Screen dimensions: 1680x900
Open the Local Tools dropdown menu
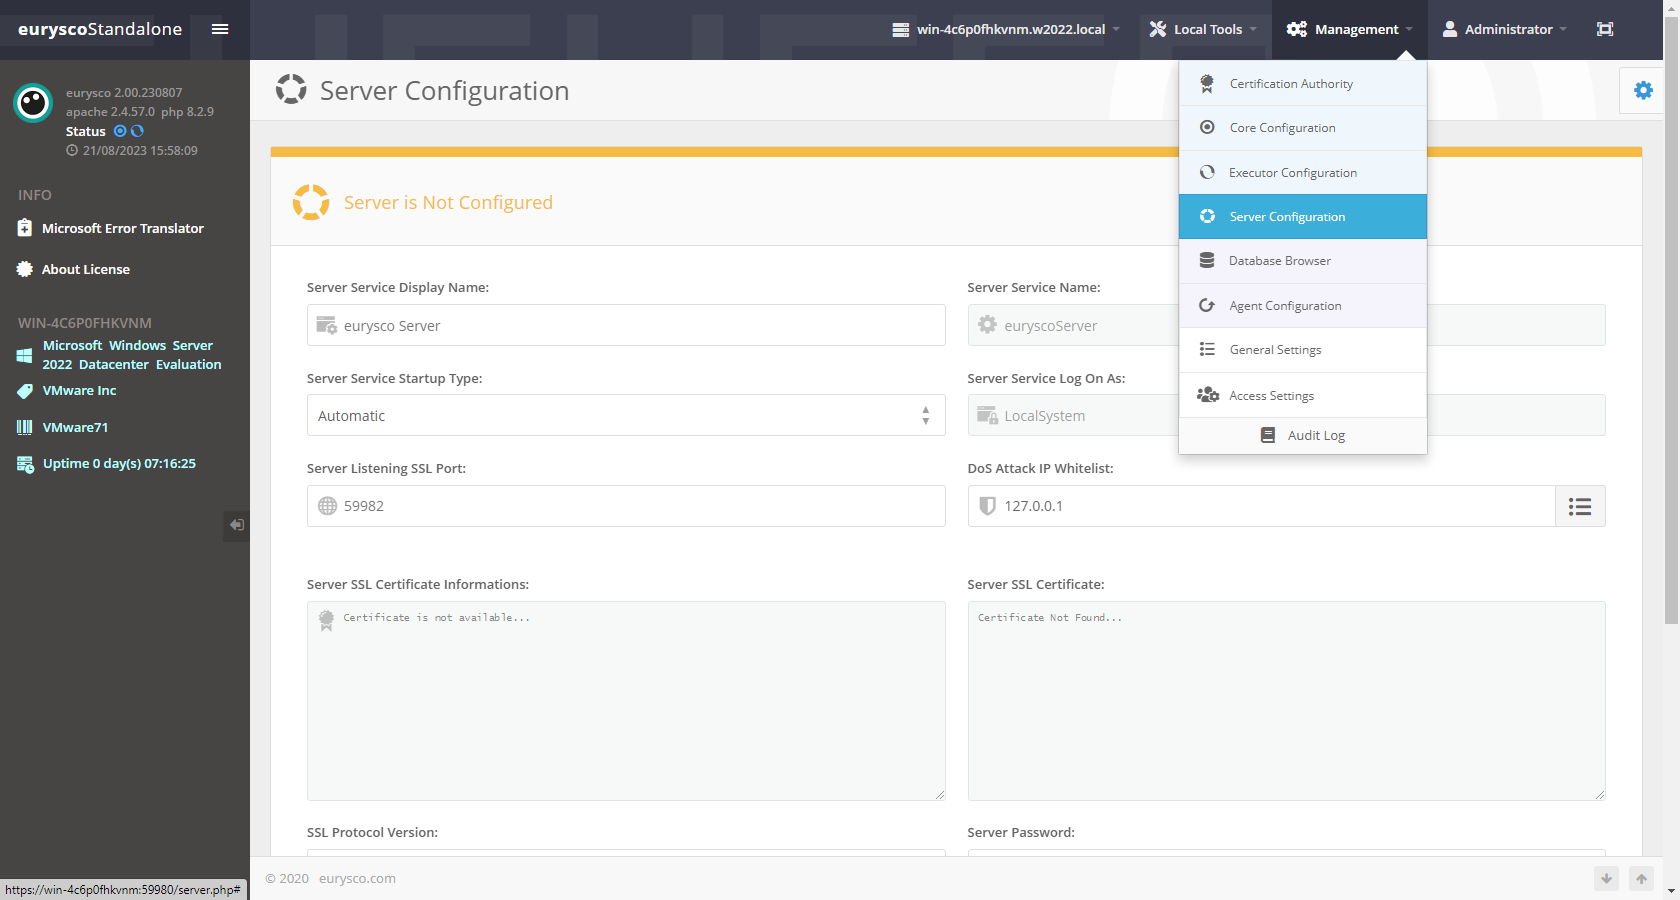pos(1203,29)
